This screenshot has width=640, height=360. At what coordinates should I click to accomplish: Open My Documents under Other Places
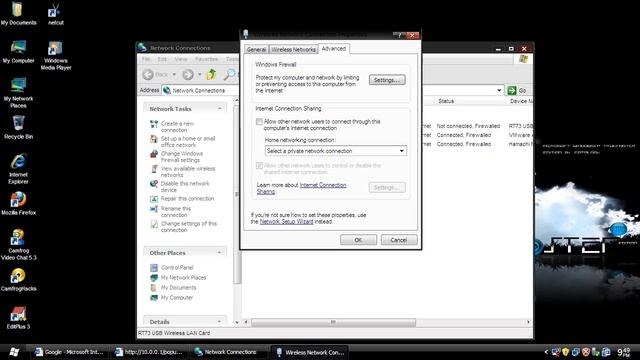click(x=178, y=288)
